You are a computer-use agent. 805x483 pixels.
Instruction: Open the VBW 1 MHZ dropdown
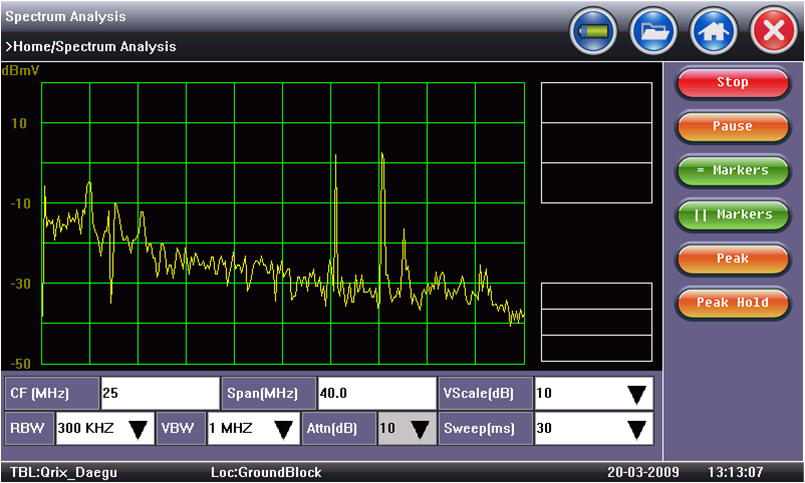(254, 429)
